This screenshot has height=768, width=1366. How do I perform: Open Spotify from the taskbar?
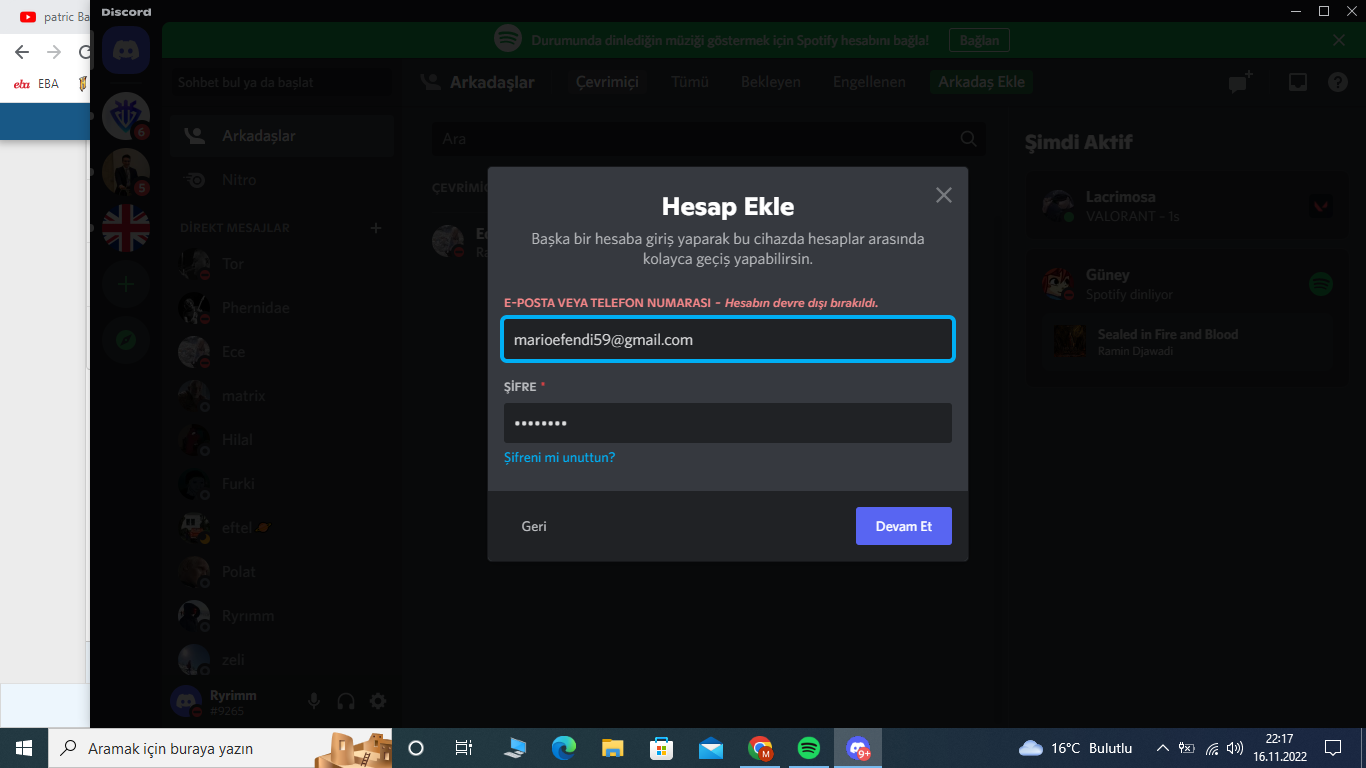tap(809, 748)
